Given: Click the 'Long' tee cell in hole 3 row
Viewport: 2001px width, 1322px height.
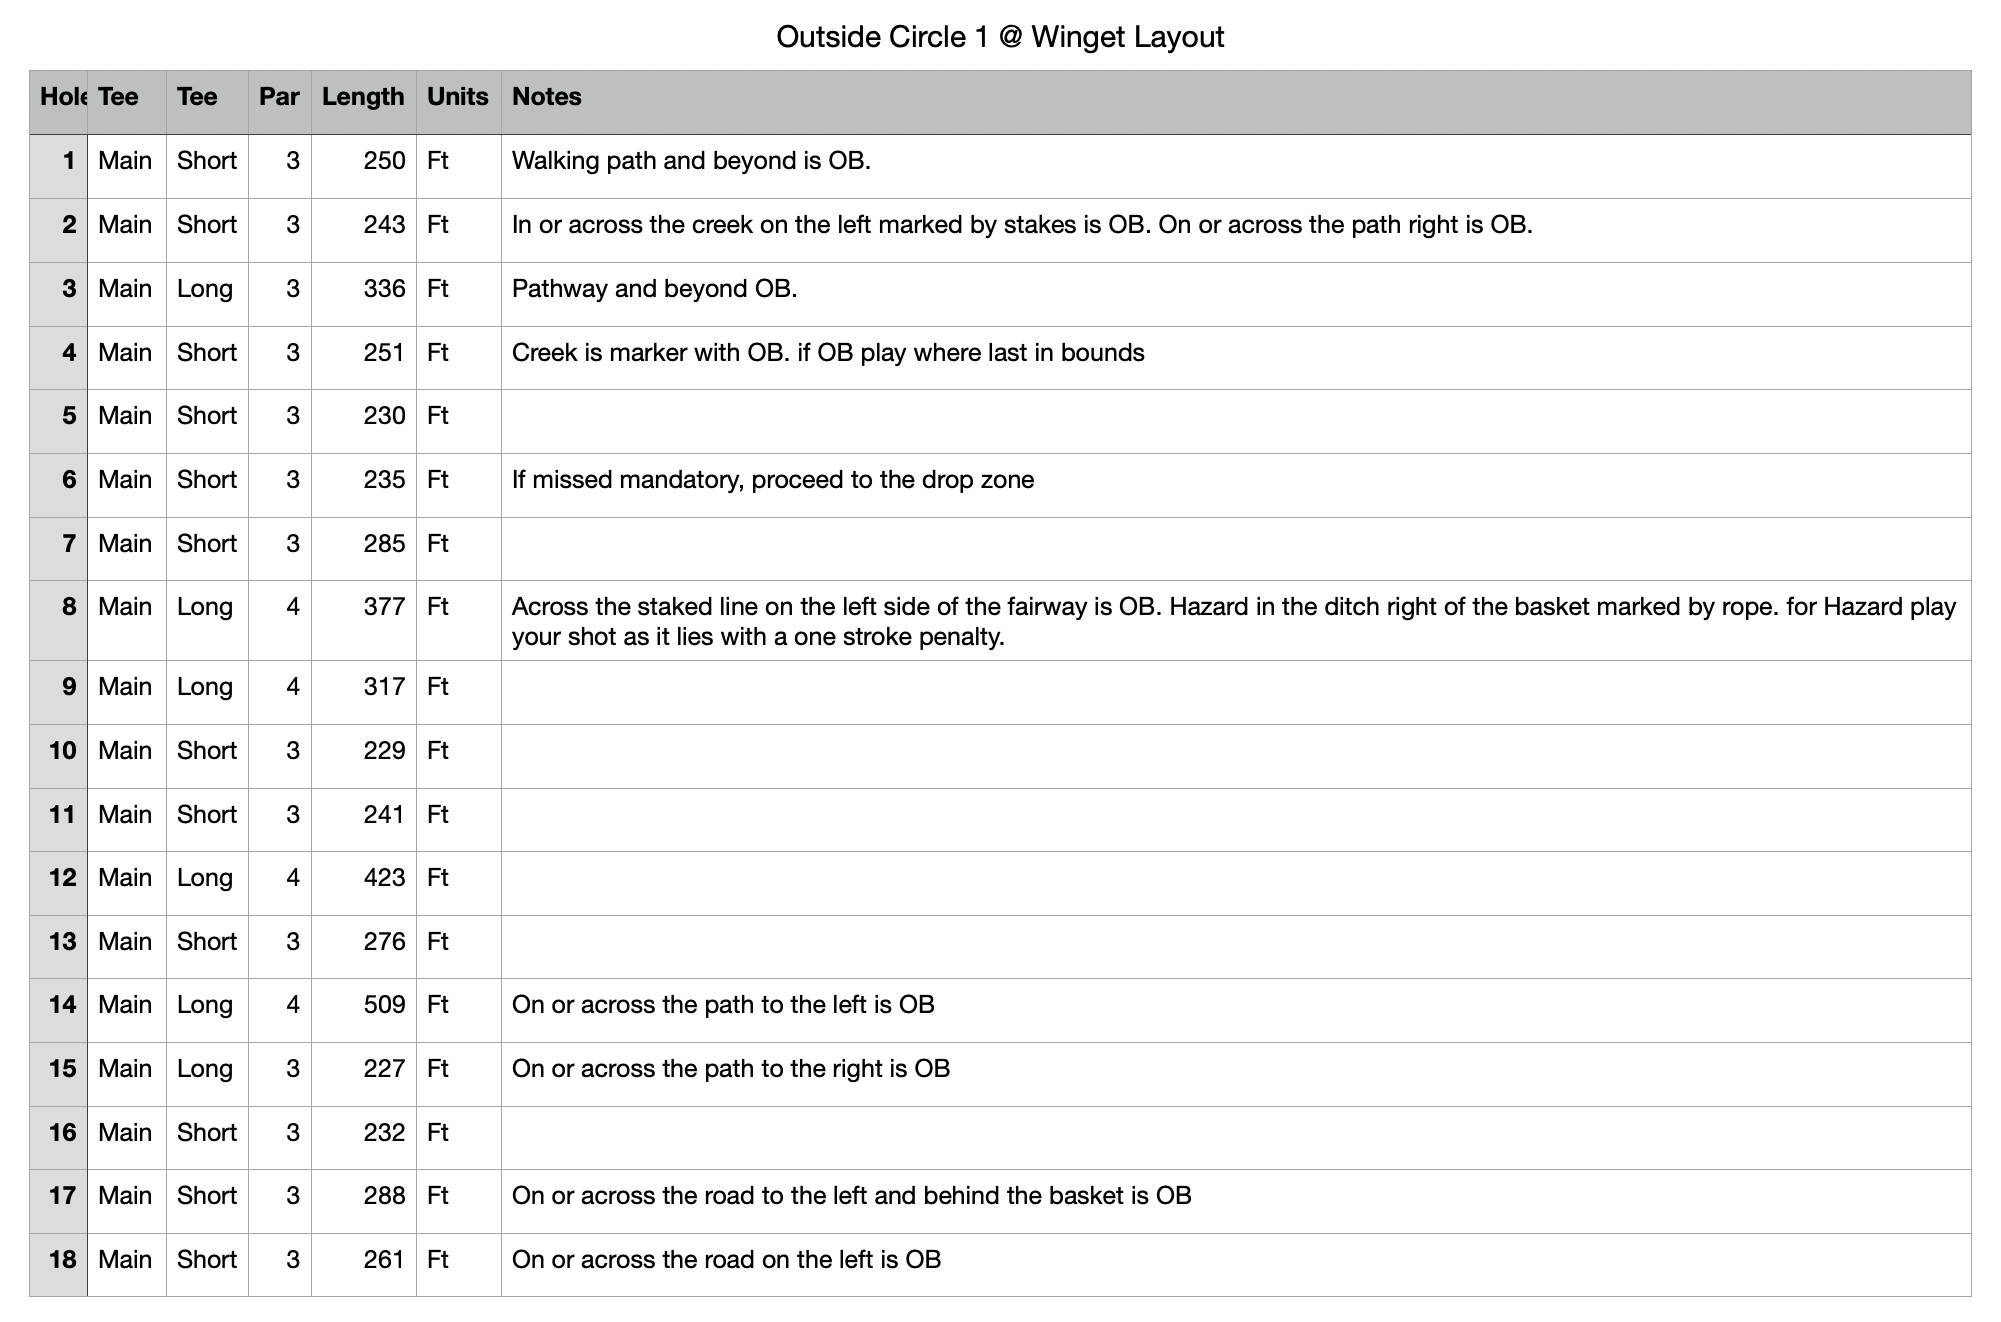Looking at the screenshot, I should [205, 289].
